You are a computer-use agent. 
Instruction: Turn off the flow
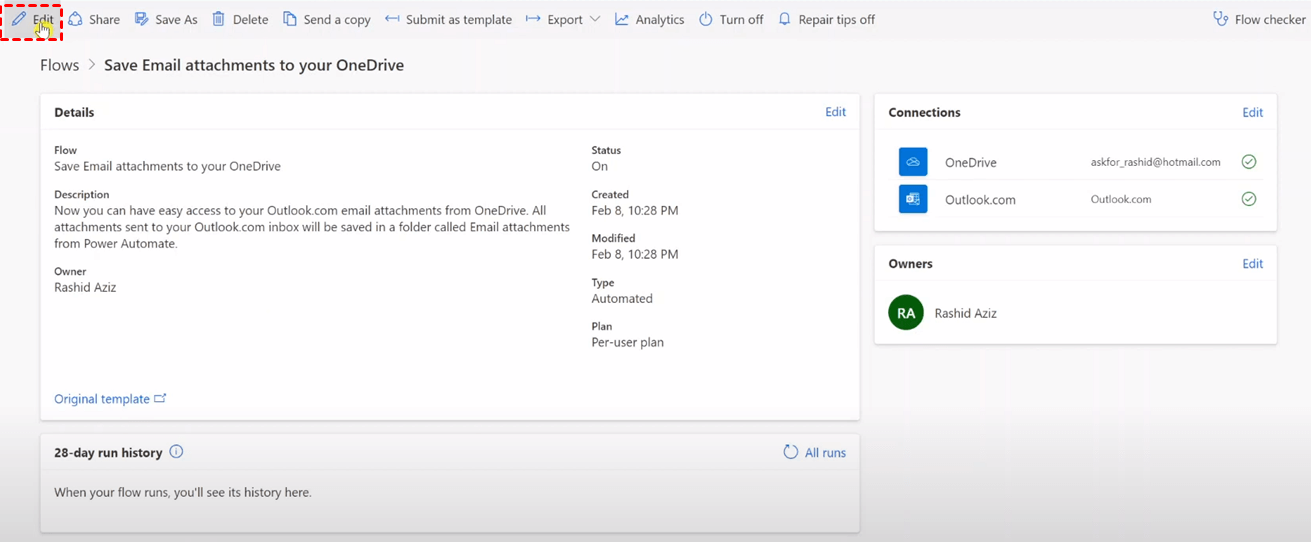tap(731, 19)
